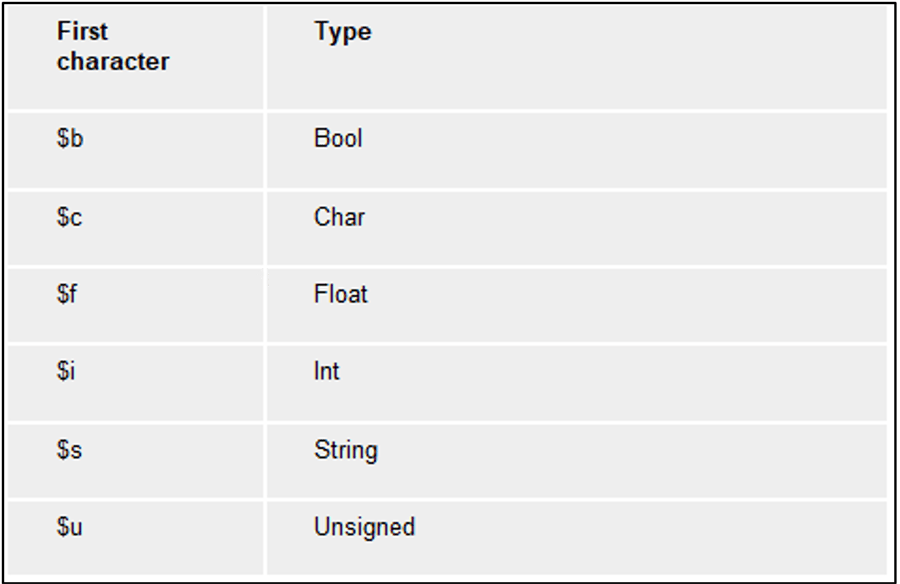This screenshot has height=584, width=900.
Task: Click the word 'First' in header
Action: point(82,31)
